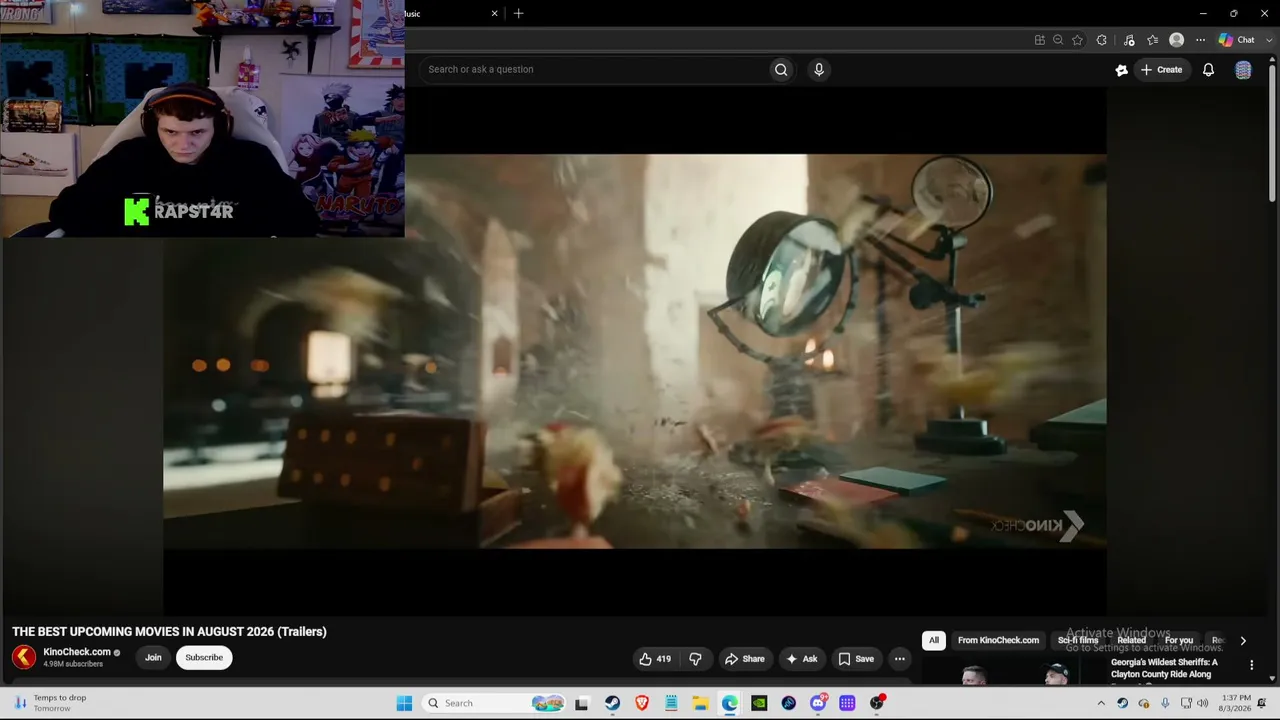Select the Related filter chip
This screenshot has width=1280, height=720.
pos(1132,641)
